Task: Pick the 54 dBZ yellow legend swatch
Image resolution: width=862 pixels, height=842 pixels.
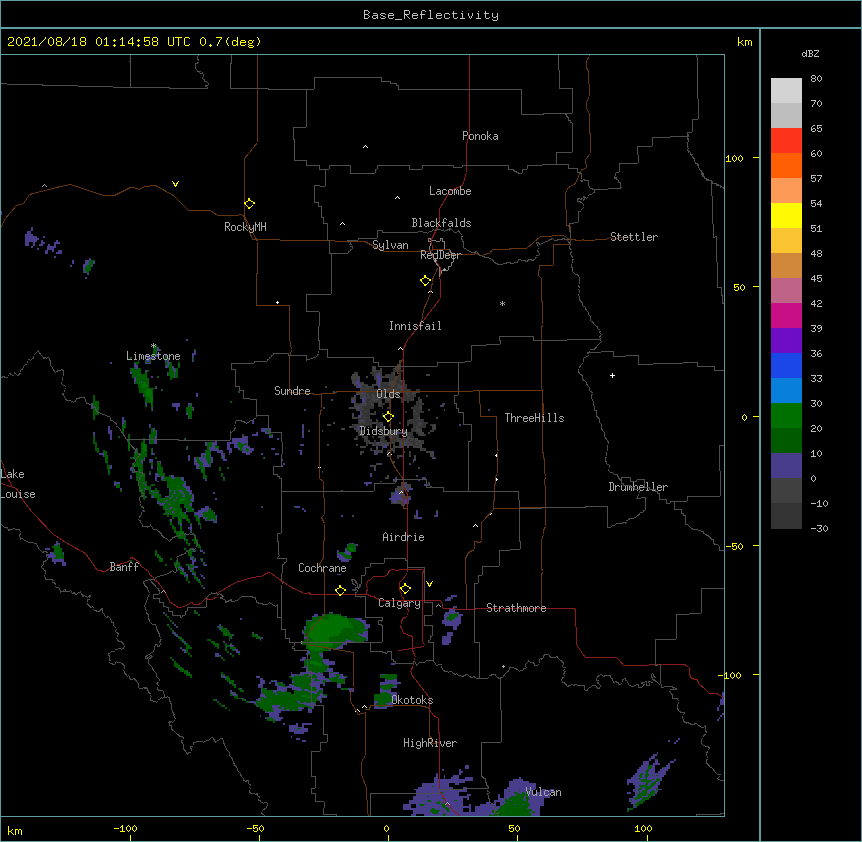Action: pos(786,215)
